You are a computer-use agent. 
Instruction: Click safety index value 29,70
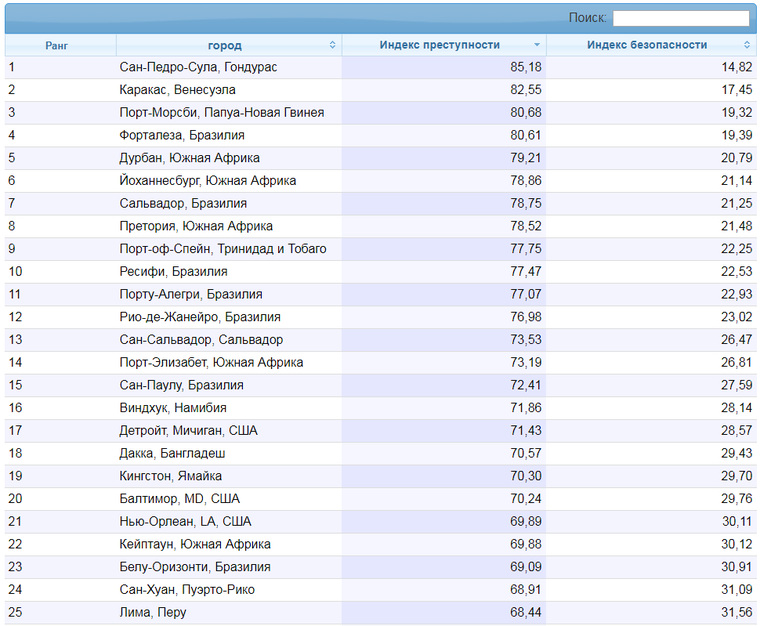point(737,476)
